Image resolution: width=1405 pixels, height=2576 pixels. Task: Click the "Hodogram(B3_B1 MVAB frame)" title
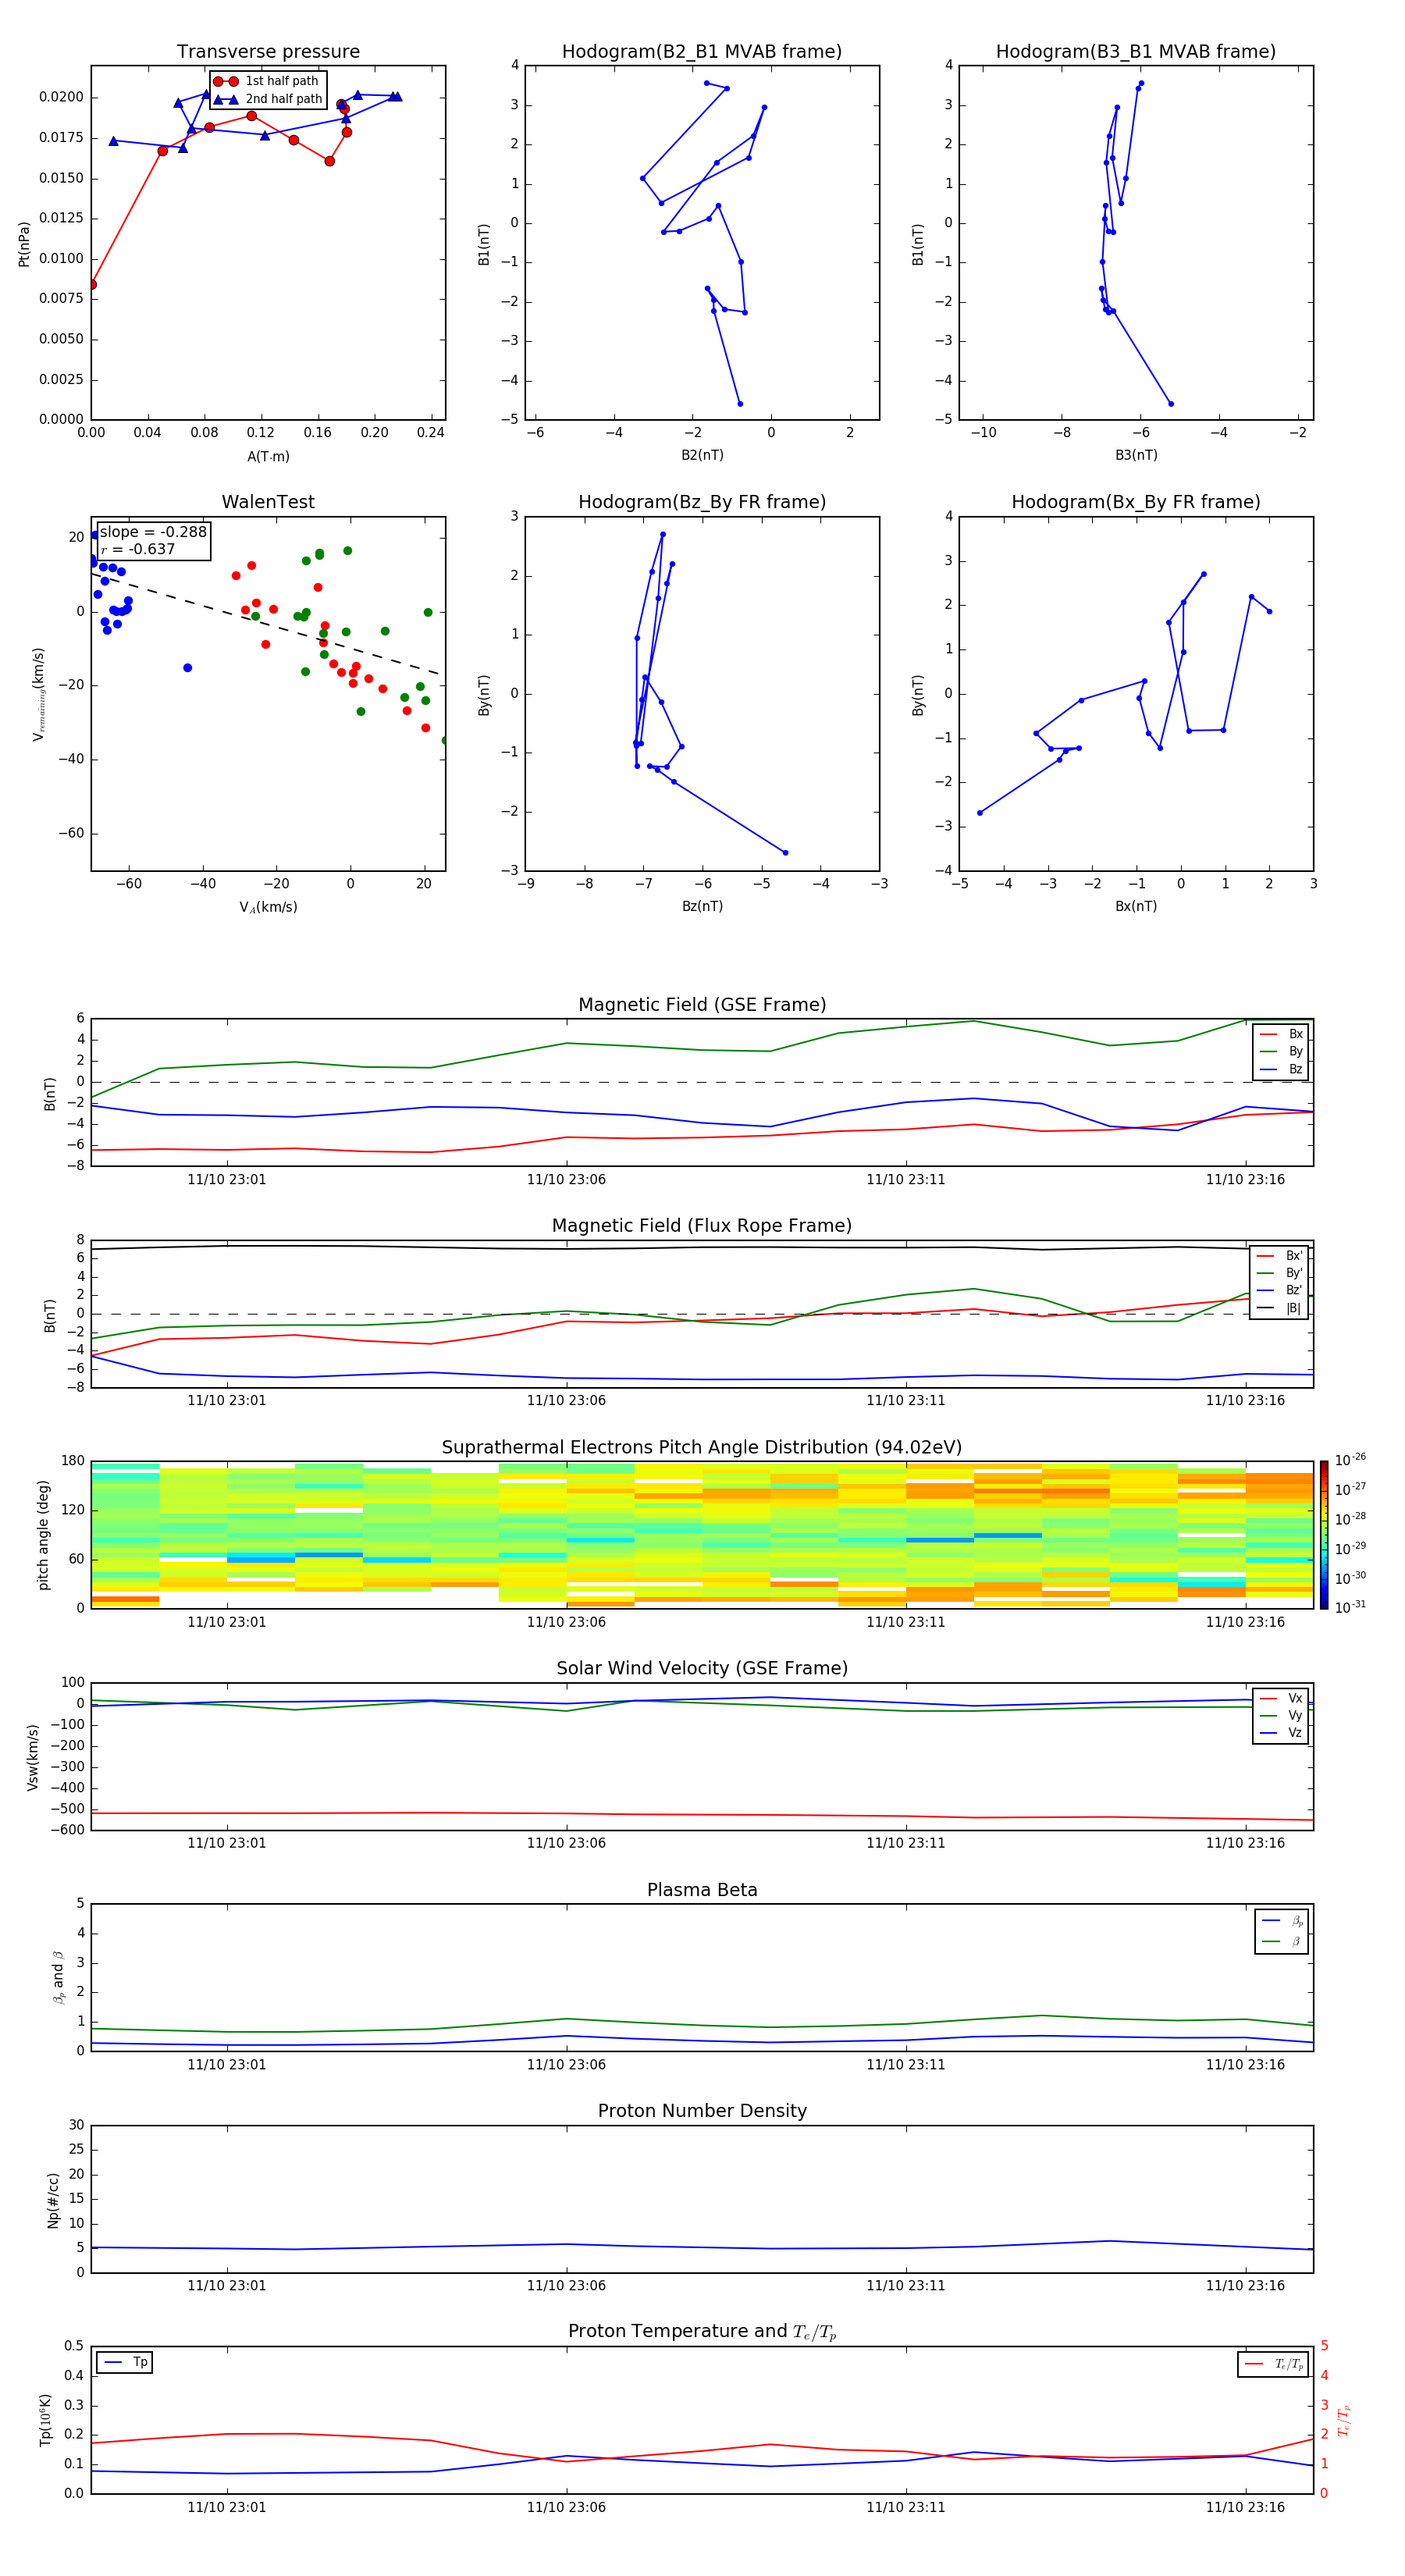coord(1136,52)
